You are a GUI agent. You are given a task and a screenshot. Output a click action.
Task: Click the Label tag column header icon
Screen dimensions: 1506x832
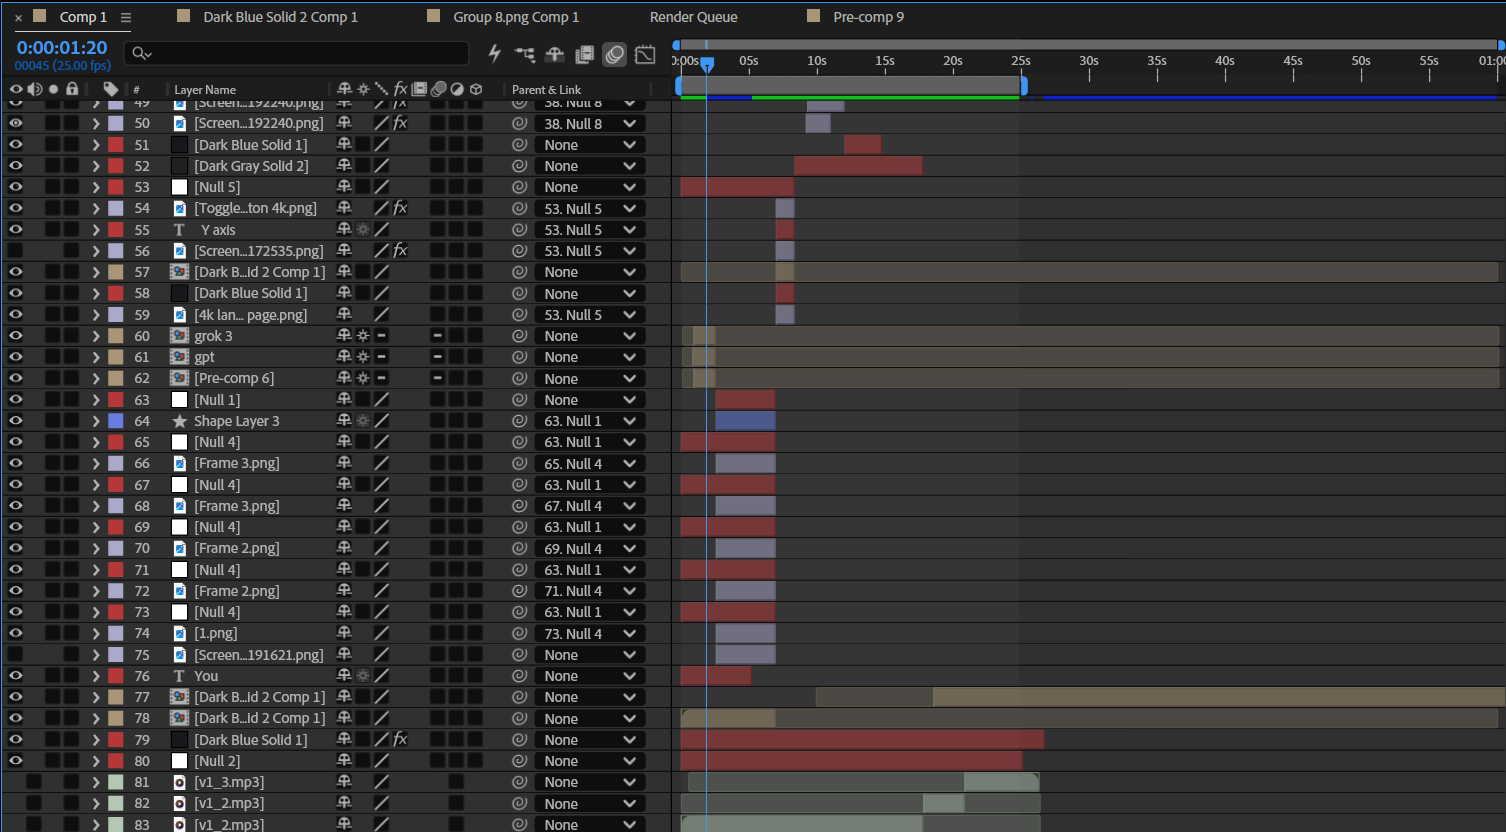point(111,89)
